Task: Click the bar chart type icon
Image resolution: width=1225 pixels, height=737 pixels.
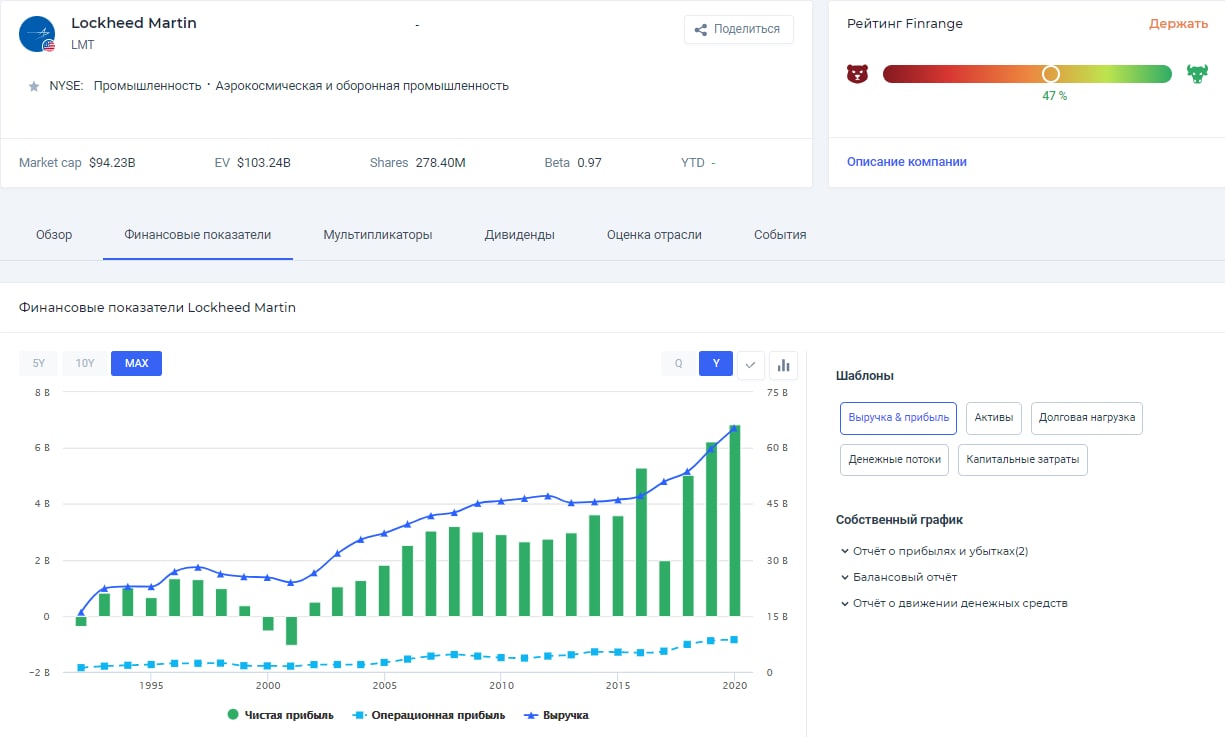Action: [783, 364]
